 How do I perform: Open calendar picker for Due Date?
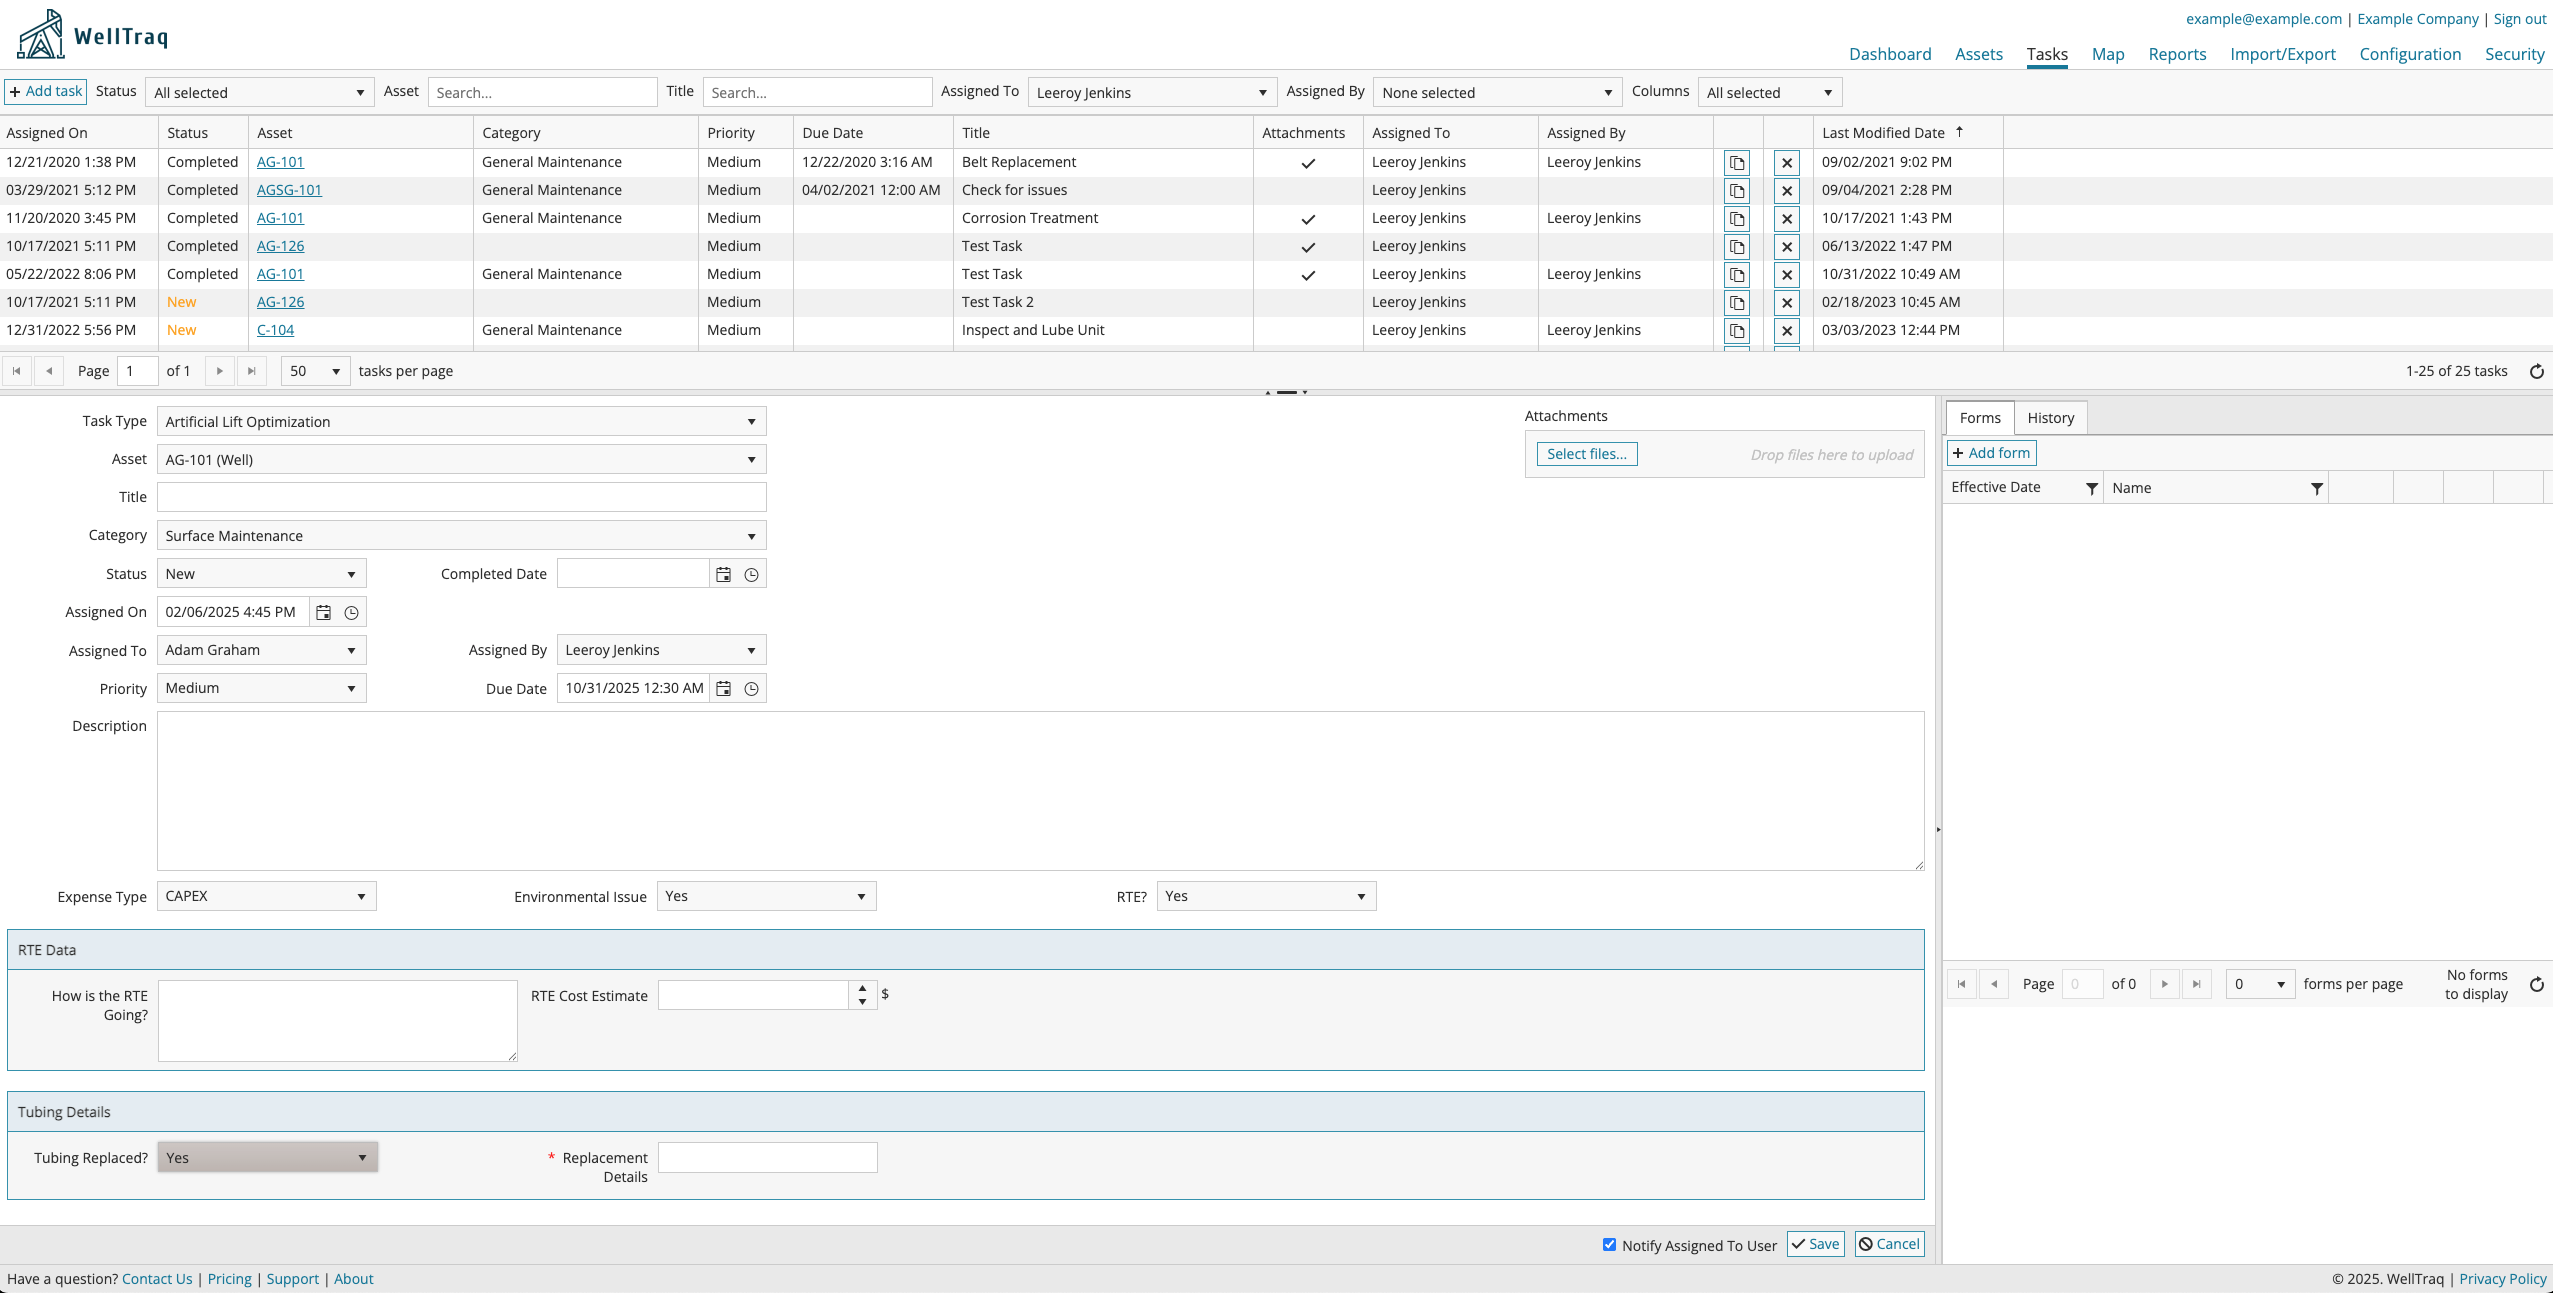pos(724,689)
